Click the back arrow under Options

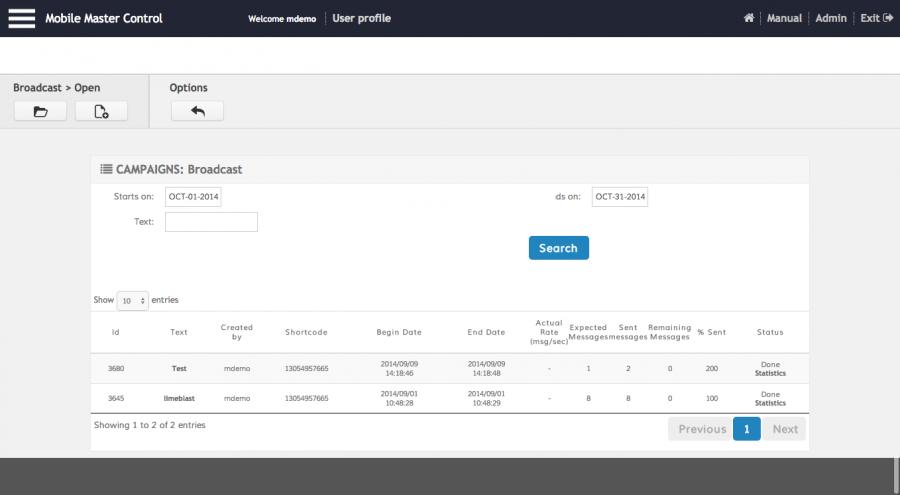point(197,111)
